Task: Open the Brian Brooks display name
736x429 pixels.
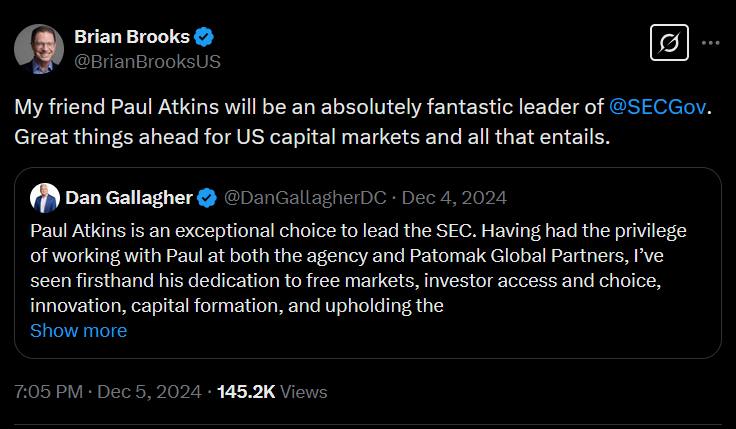Action: 131,38
